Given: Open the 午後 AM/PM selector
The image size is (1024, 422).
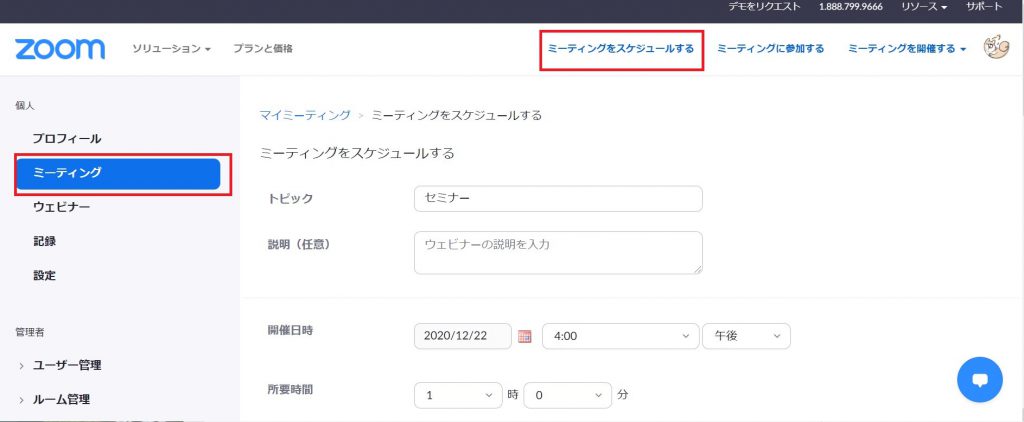Looking at the screenshot, I should click(746, 336).
